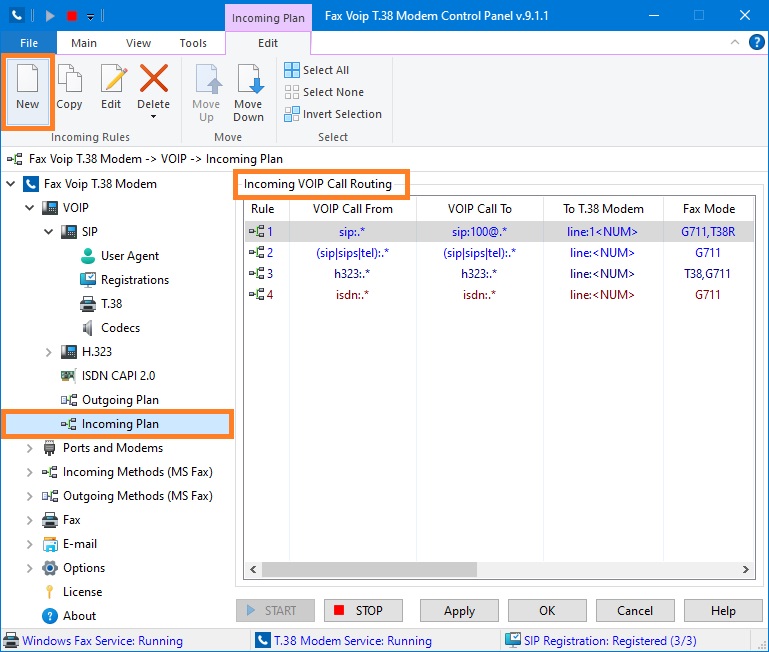Expand Outgoing Methods (MS Fax) node

(29, 496)
